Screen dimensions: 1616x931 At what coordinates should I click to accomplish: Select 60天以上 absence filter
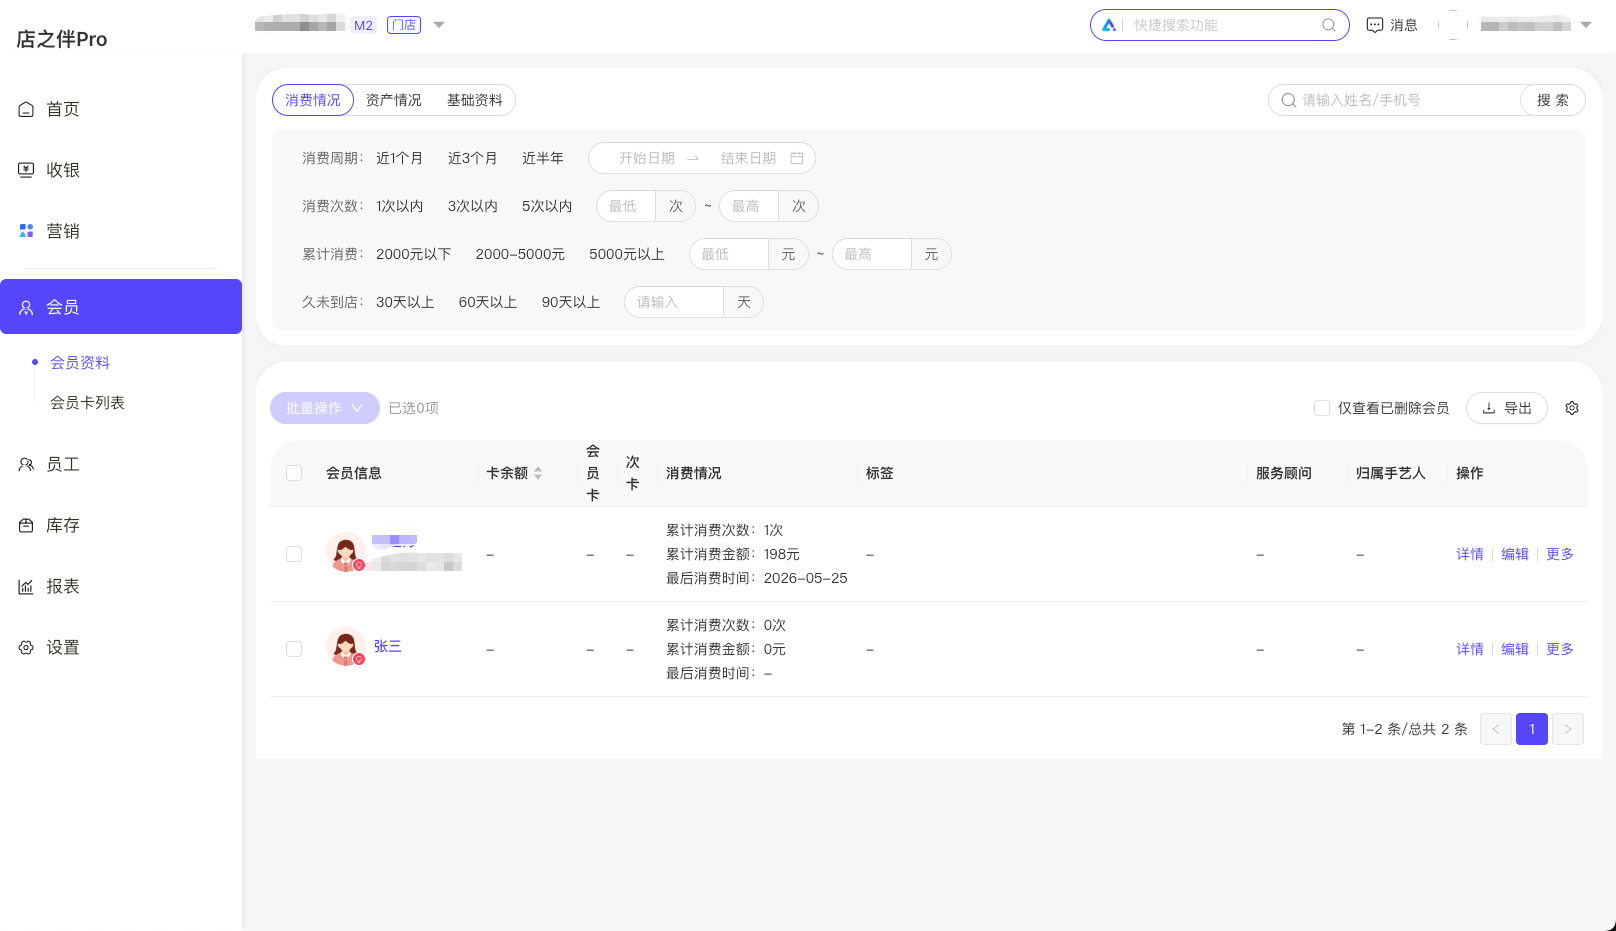(488, 302)
